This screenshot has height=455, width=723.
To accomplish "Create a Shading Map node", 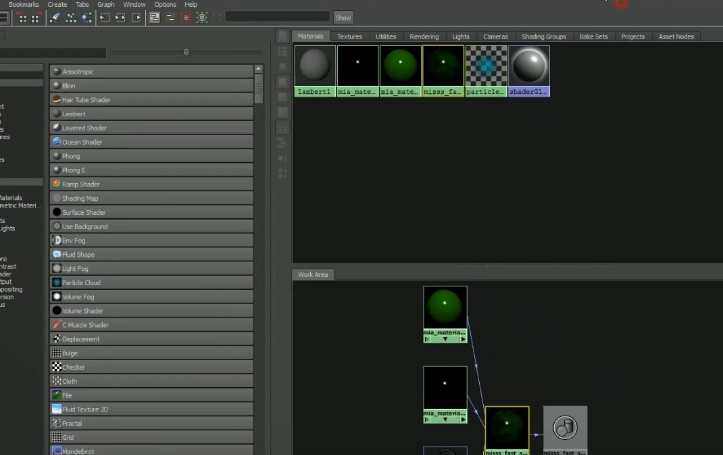I will [152, 198].
